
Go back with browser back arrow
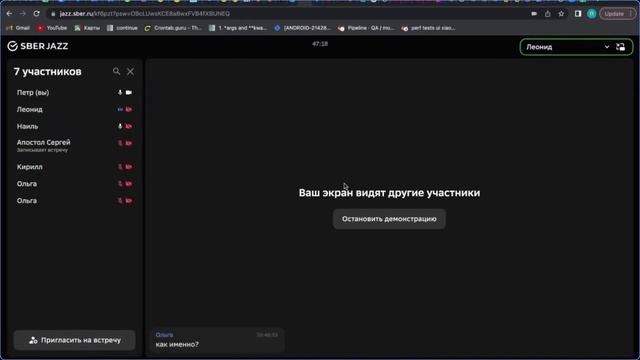click(9, 13)
